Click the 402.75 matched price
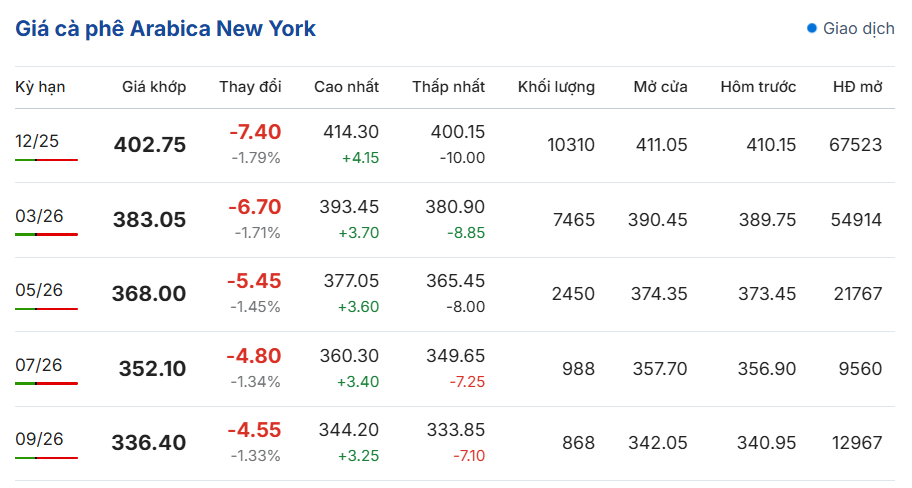The image size is (912, 488). pos(150,145)
